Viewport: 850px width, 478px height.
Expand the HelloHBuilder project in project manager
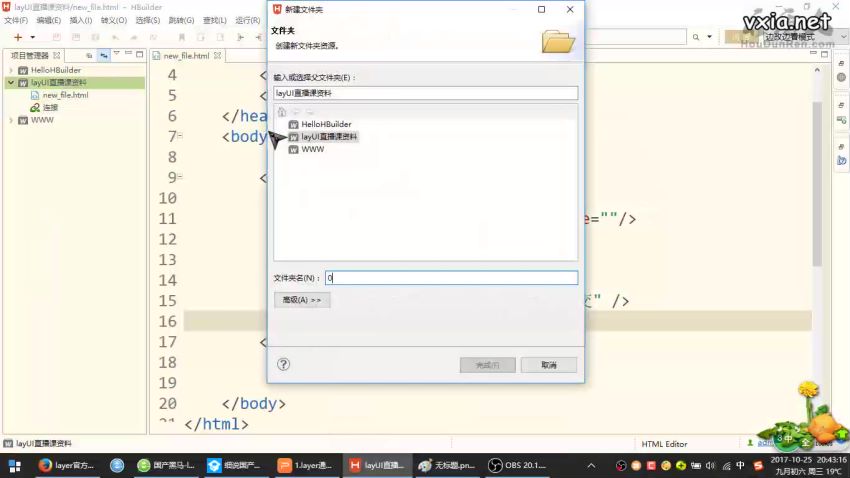11,70
